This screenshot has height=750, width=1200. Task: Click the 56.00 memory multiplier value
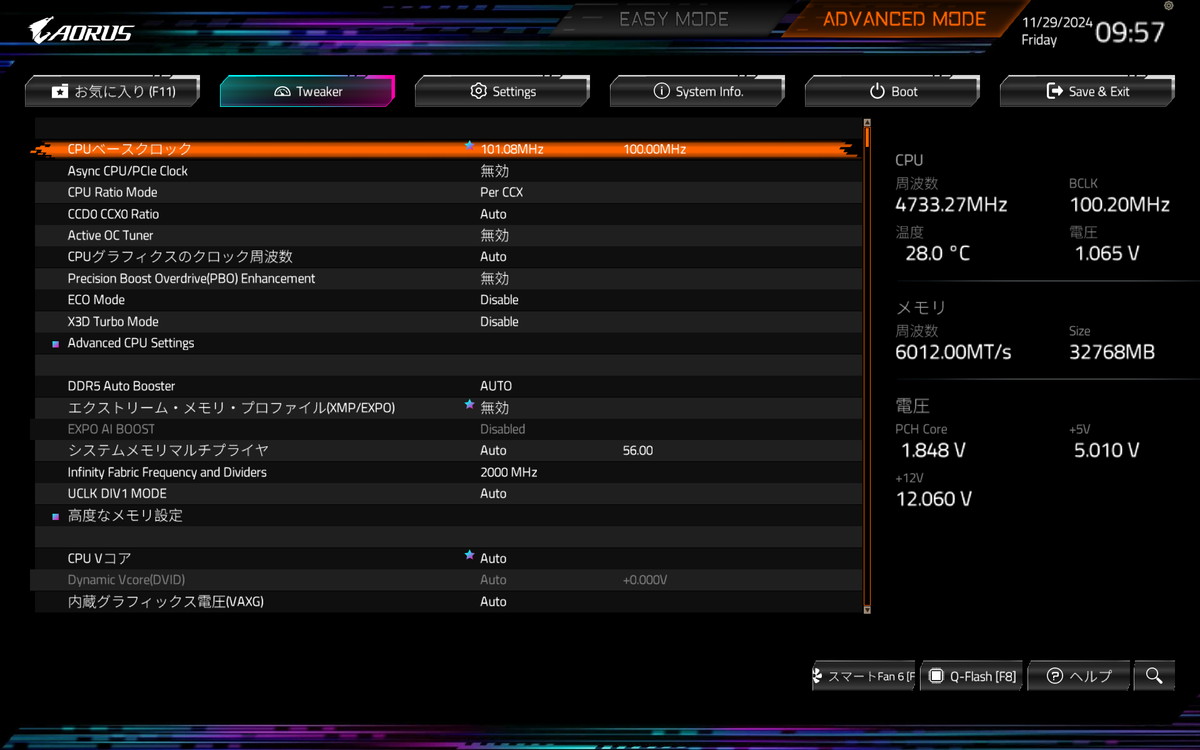pos(638,451)
